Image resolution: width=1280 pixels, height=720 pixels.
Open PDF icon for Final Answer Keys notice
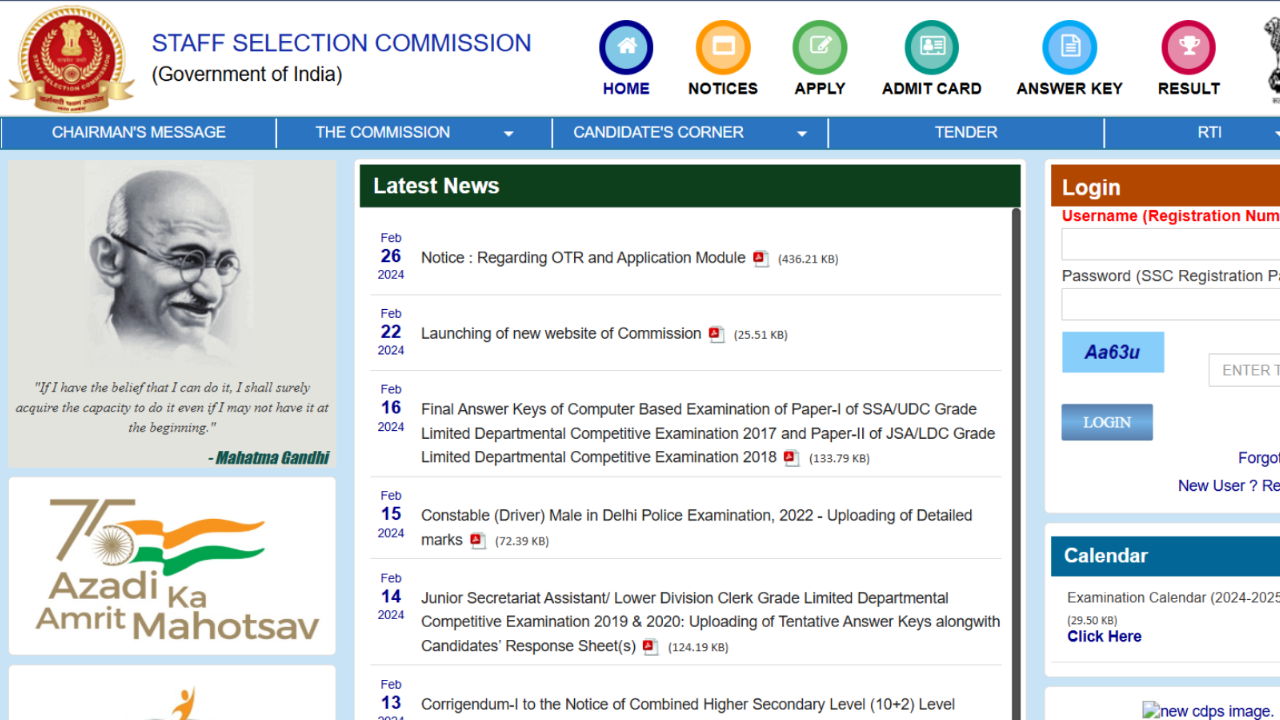(x=791, y=458)
